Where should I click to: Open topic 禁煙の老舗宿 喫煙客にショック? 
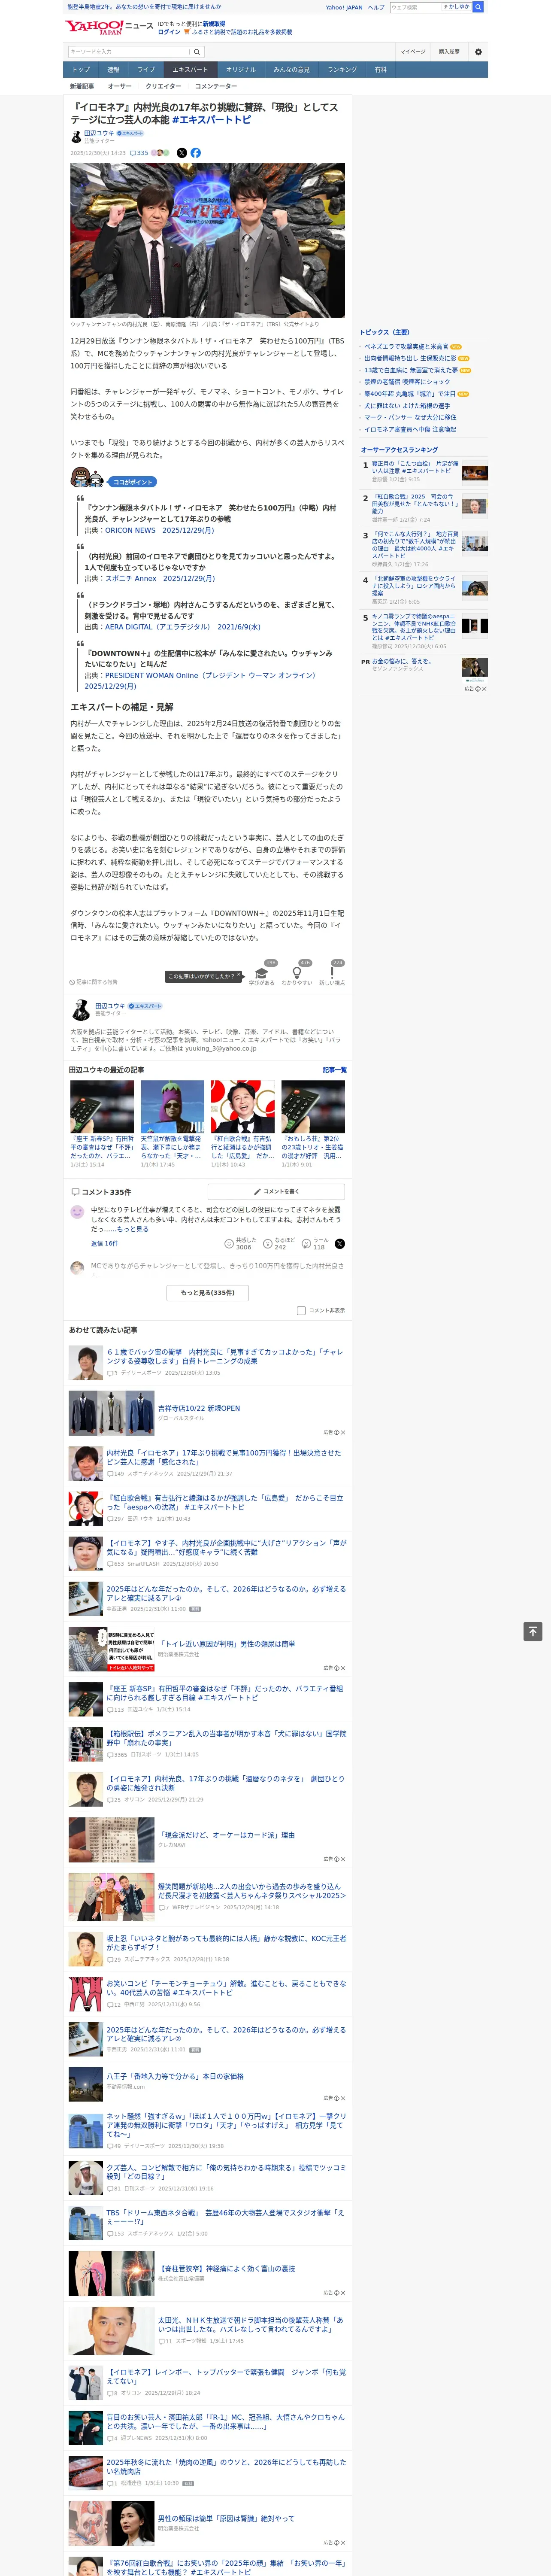pos(407,382)
